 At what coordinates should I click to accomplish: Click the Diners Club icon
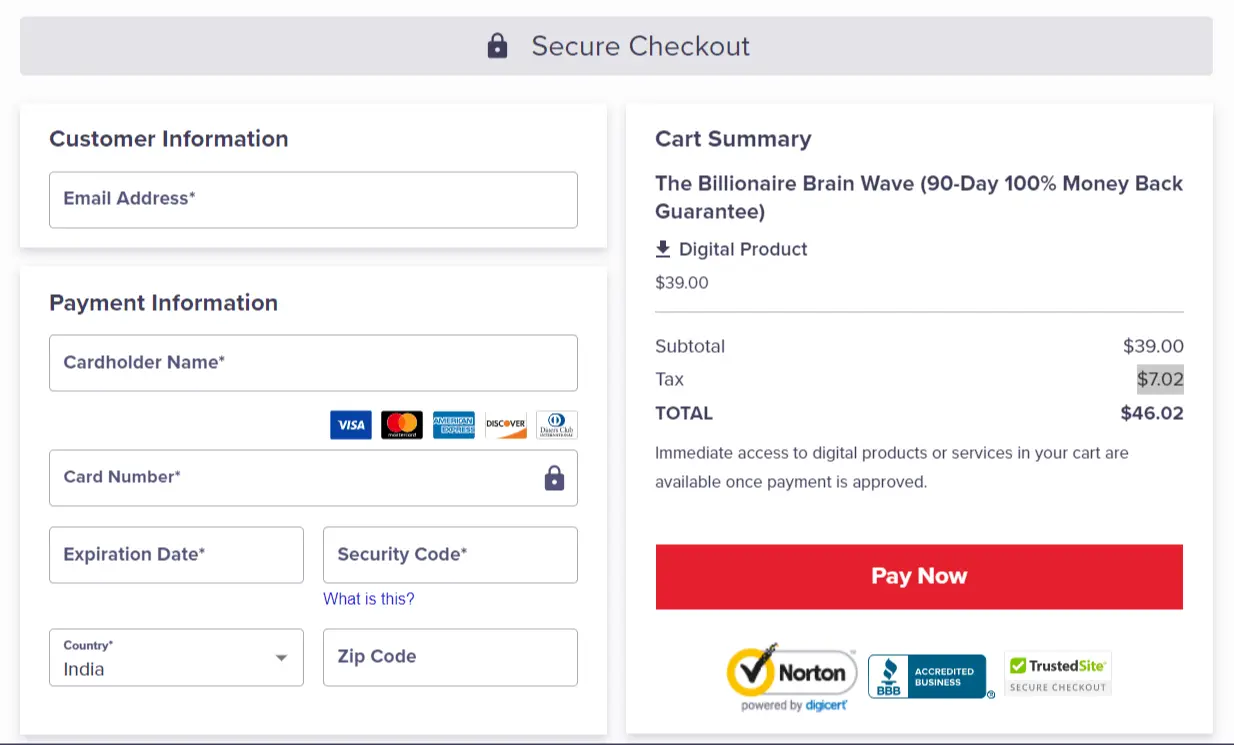[556, 424]
